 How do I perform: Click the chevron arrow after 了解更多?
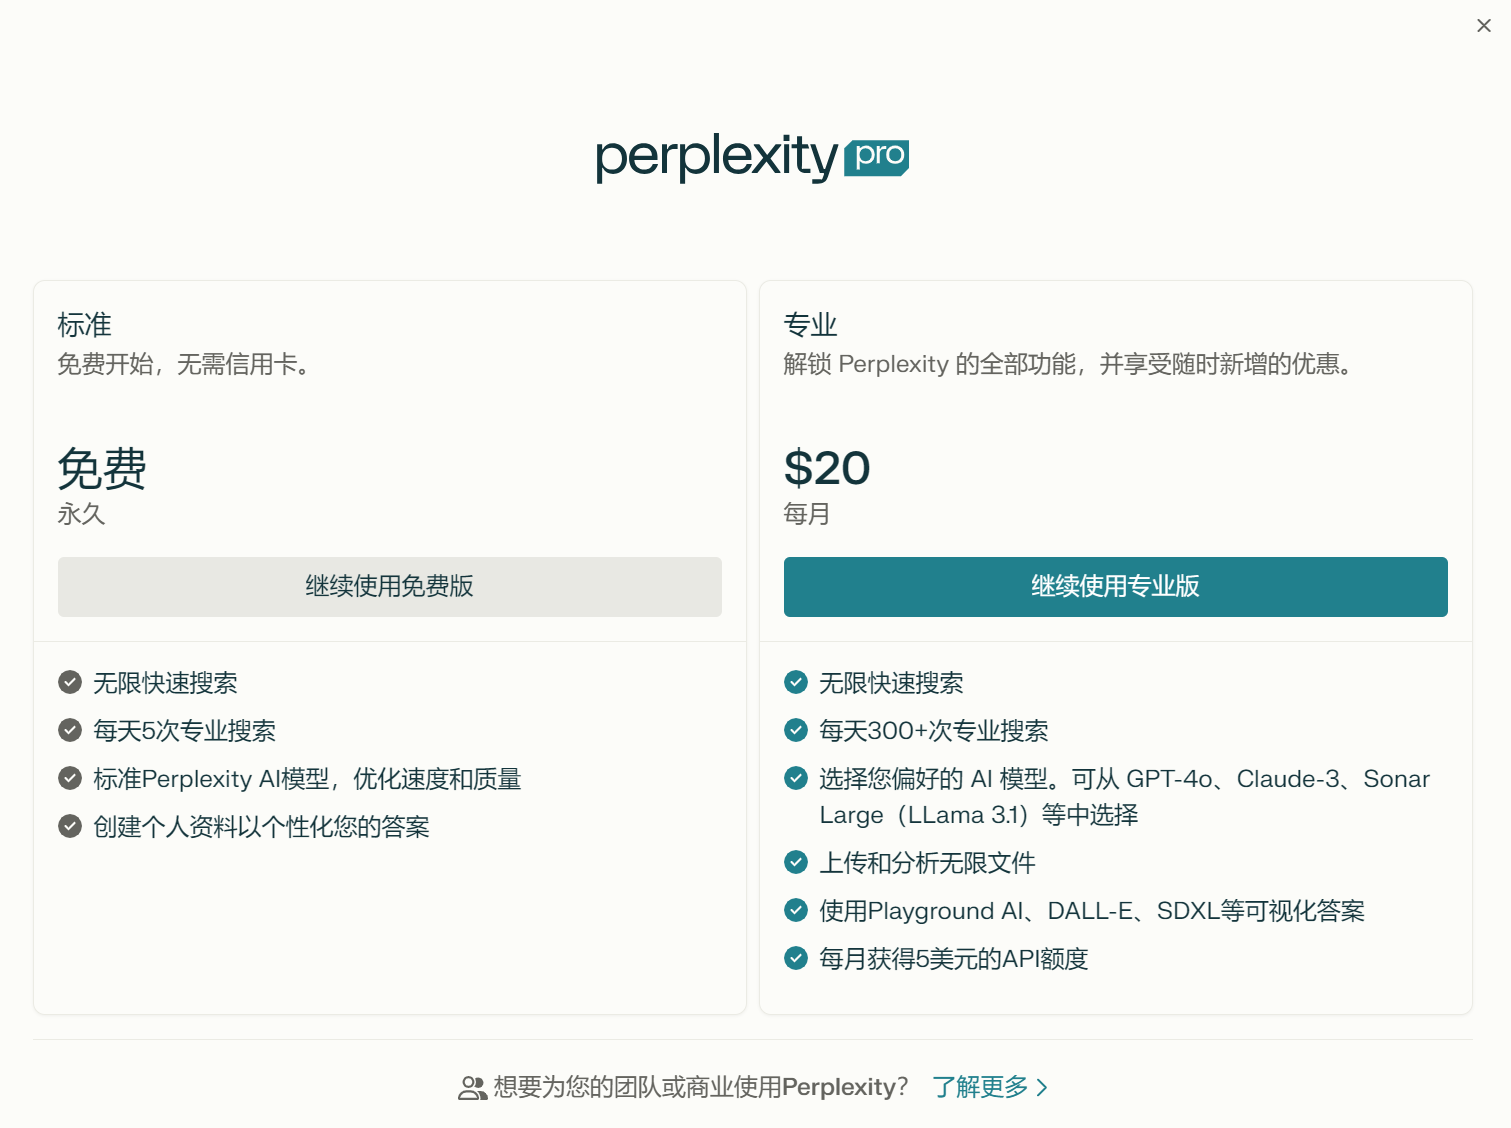1042,1087
